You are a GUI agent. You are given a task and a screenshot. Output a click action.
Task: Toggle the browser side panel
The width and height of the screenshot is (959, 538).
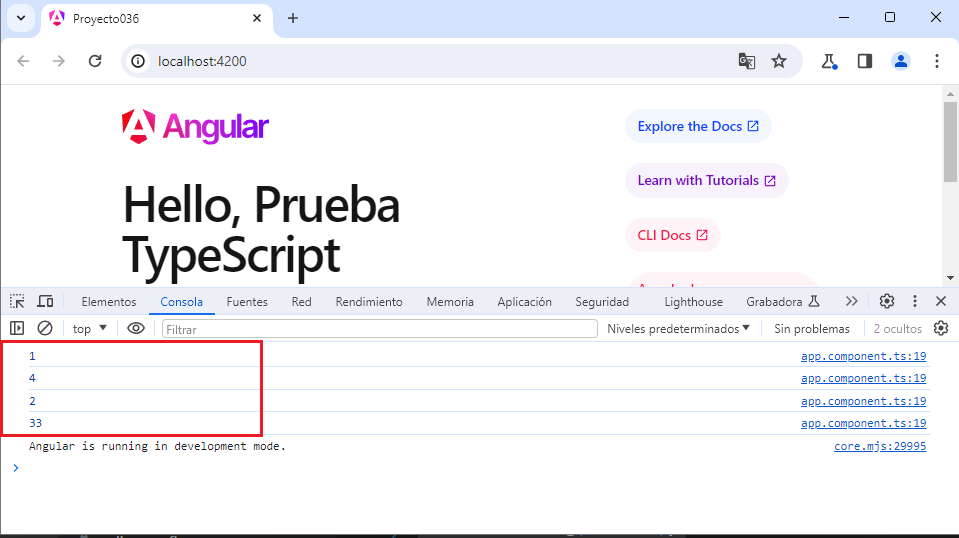coord(865,61)
